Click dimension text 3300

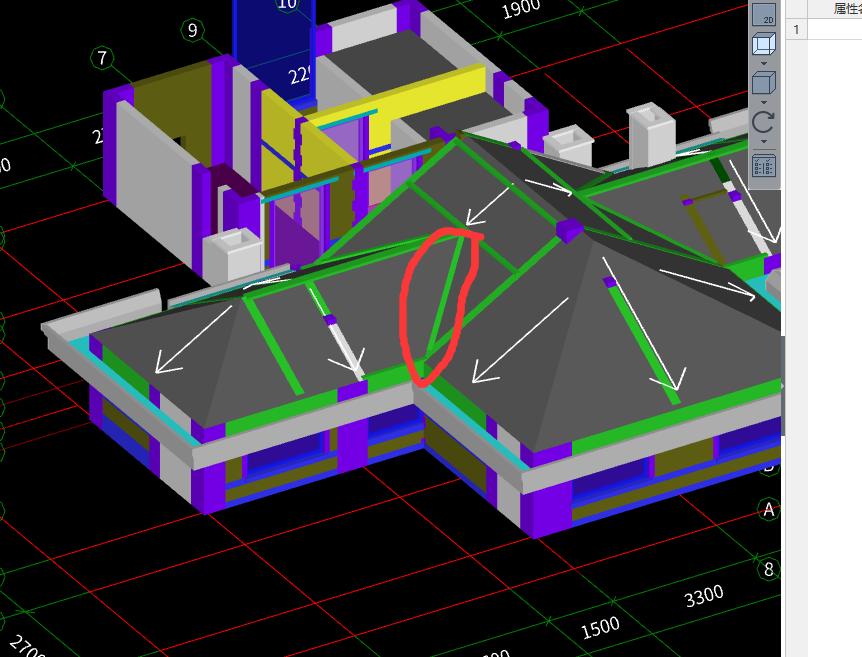click(704, 595)
